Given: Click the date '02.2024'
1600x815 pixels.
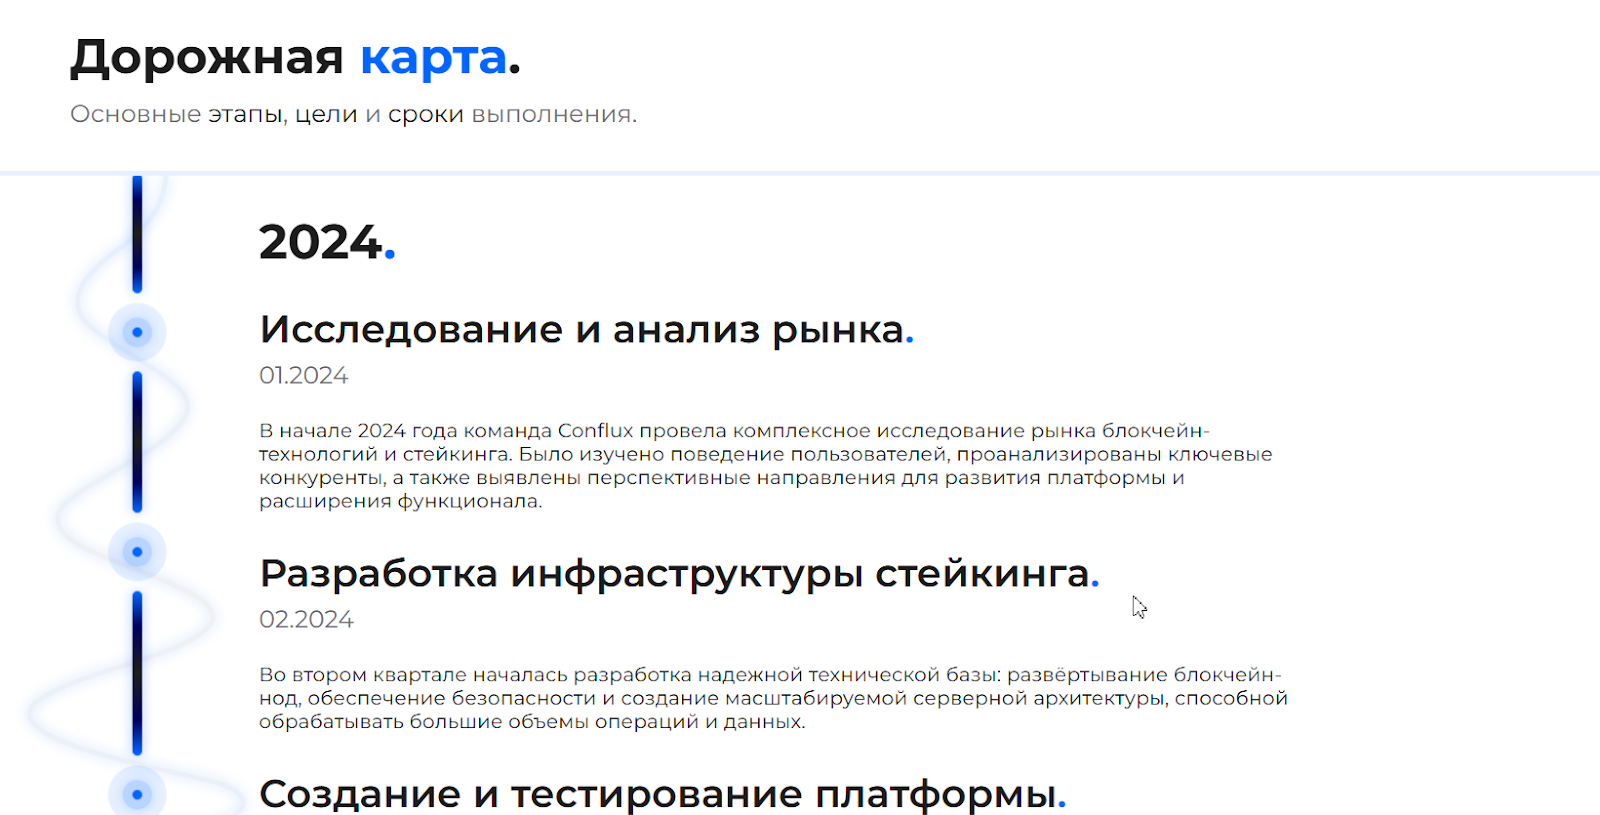Looking at the screenshot, I should (306, 620).
